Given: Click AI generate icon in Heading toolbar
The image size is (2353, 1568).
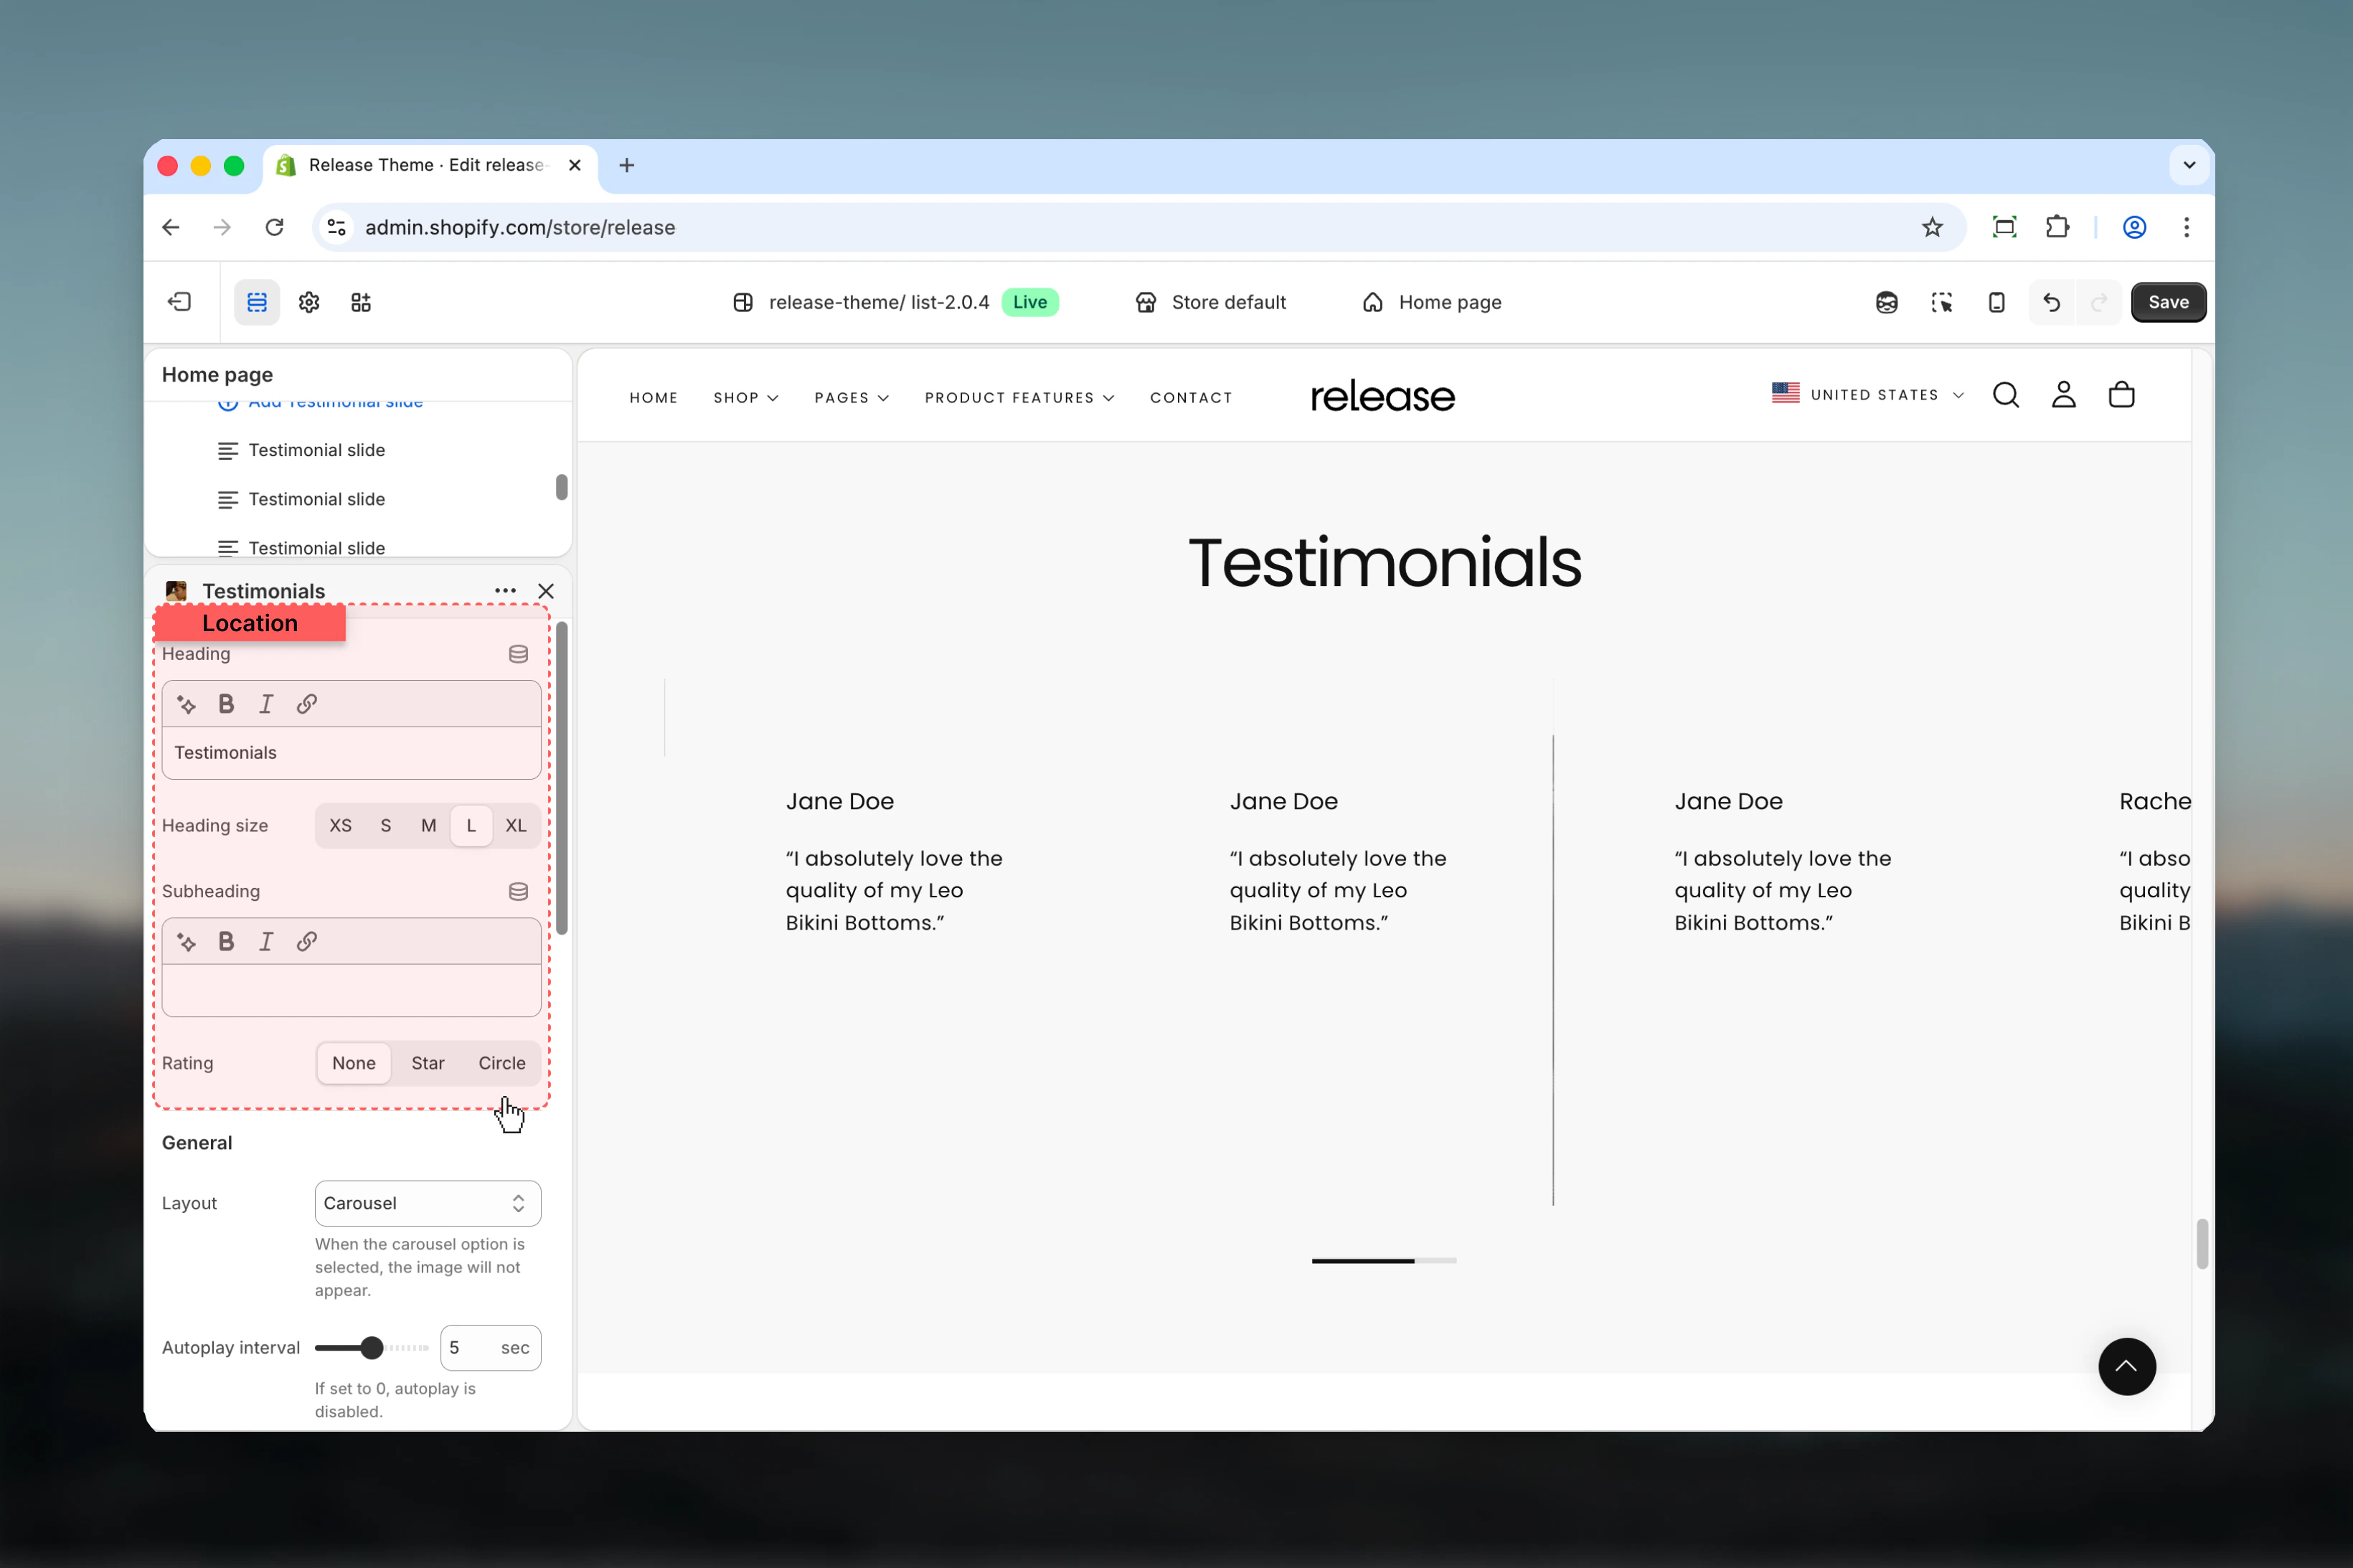Looking at the screenshot, I should click(186, 704).
